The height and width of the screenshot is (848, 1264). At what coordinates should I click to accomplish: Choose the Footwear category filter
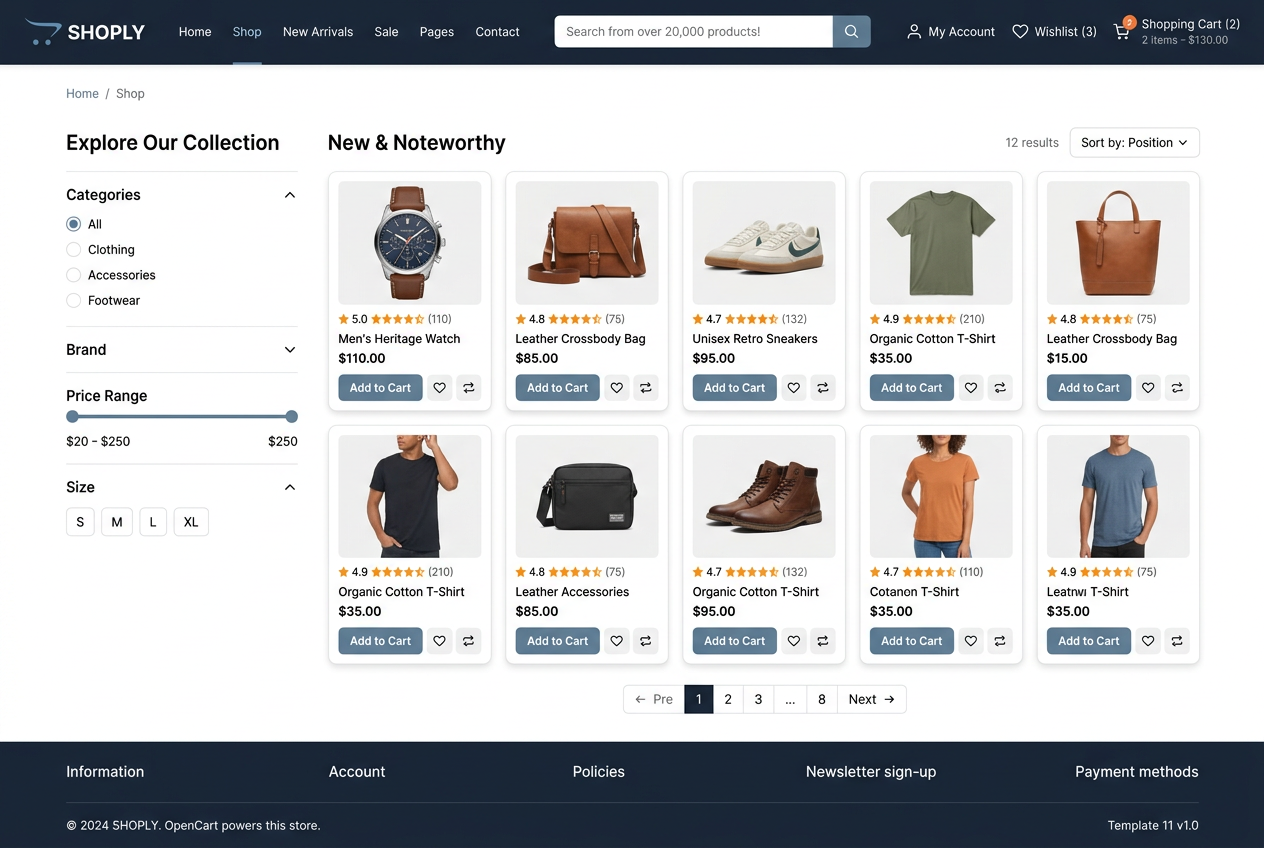click(73, 301)
